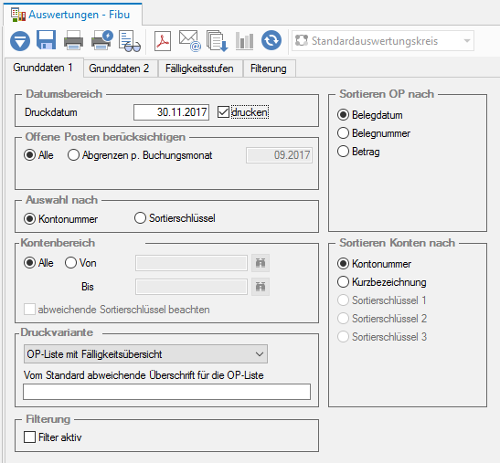Click the Auswahl nach group heading

coord(62,200)
